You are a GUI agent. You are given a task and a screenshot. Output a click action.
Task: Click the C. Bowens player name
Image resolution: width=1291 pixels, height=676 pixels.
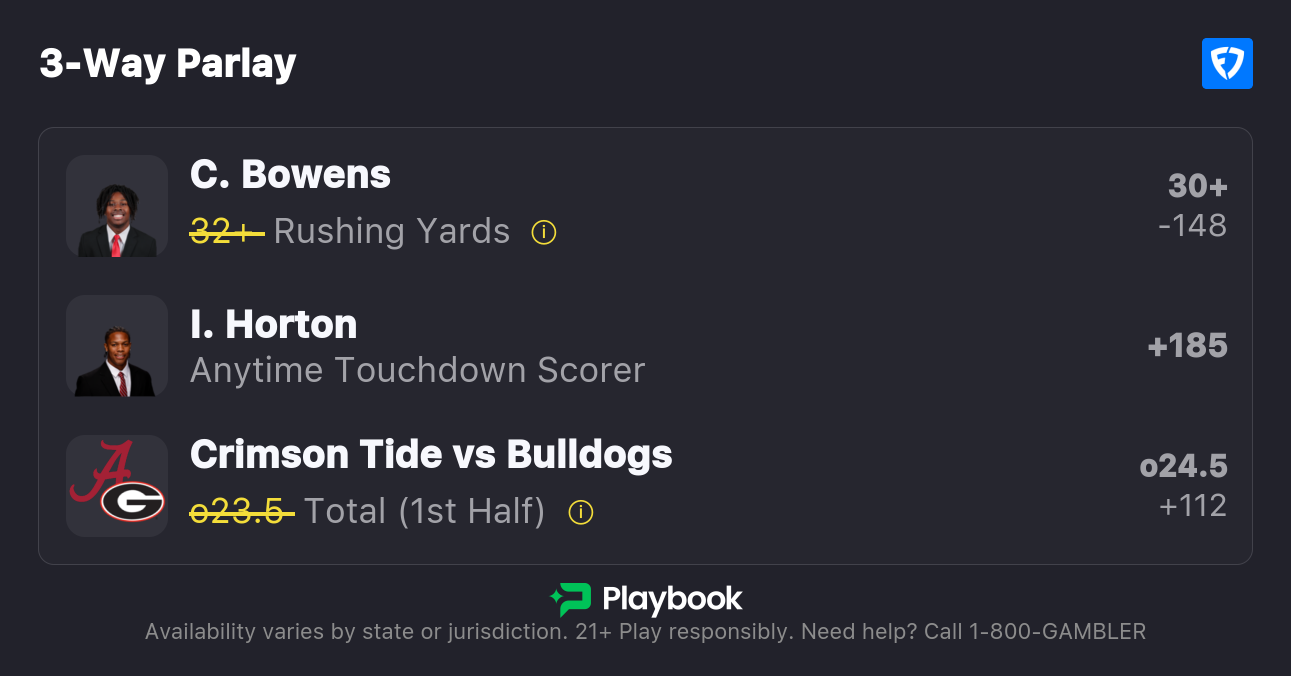point(290,175)
